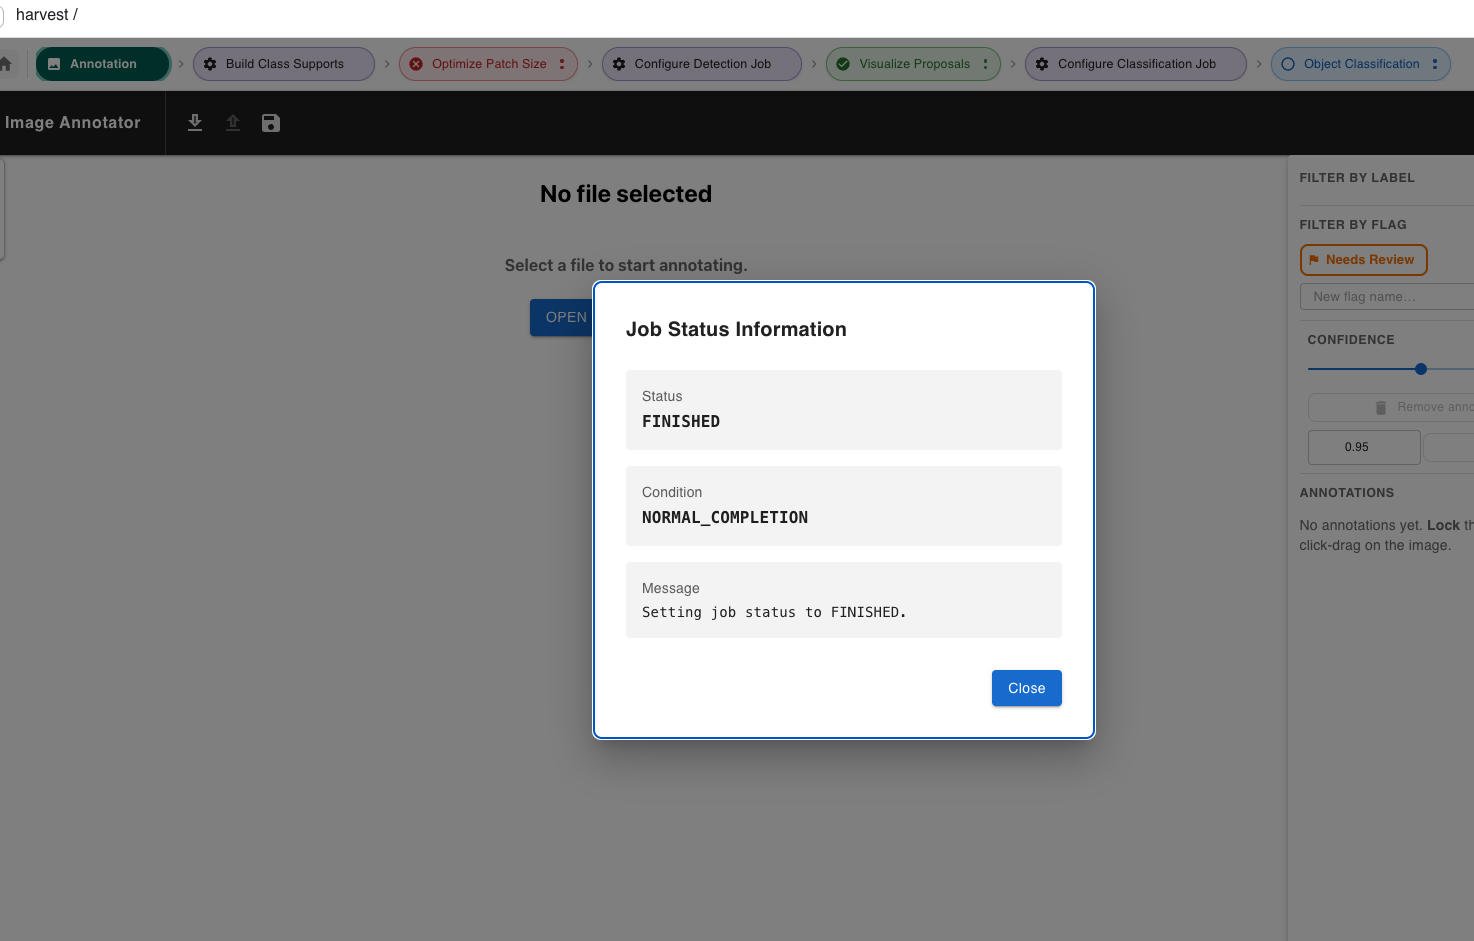Click the gear icon on Build Class Supports
The width and height of the screenshot is (1474, 941).
coord(210,64)
